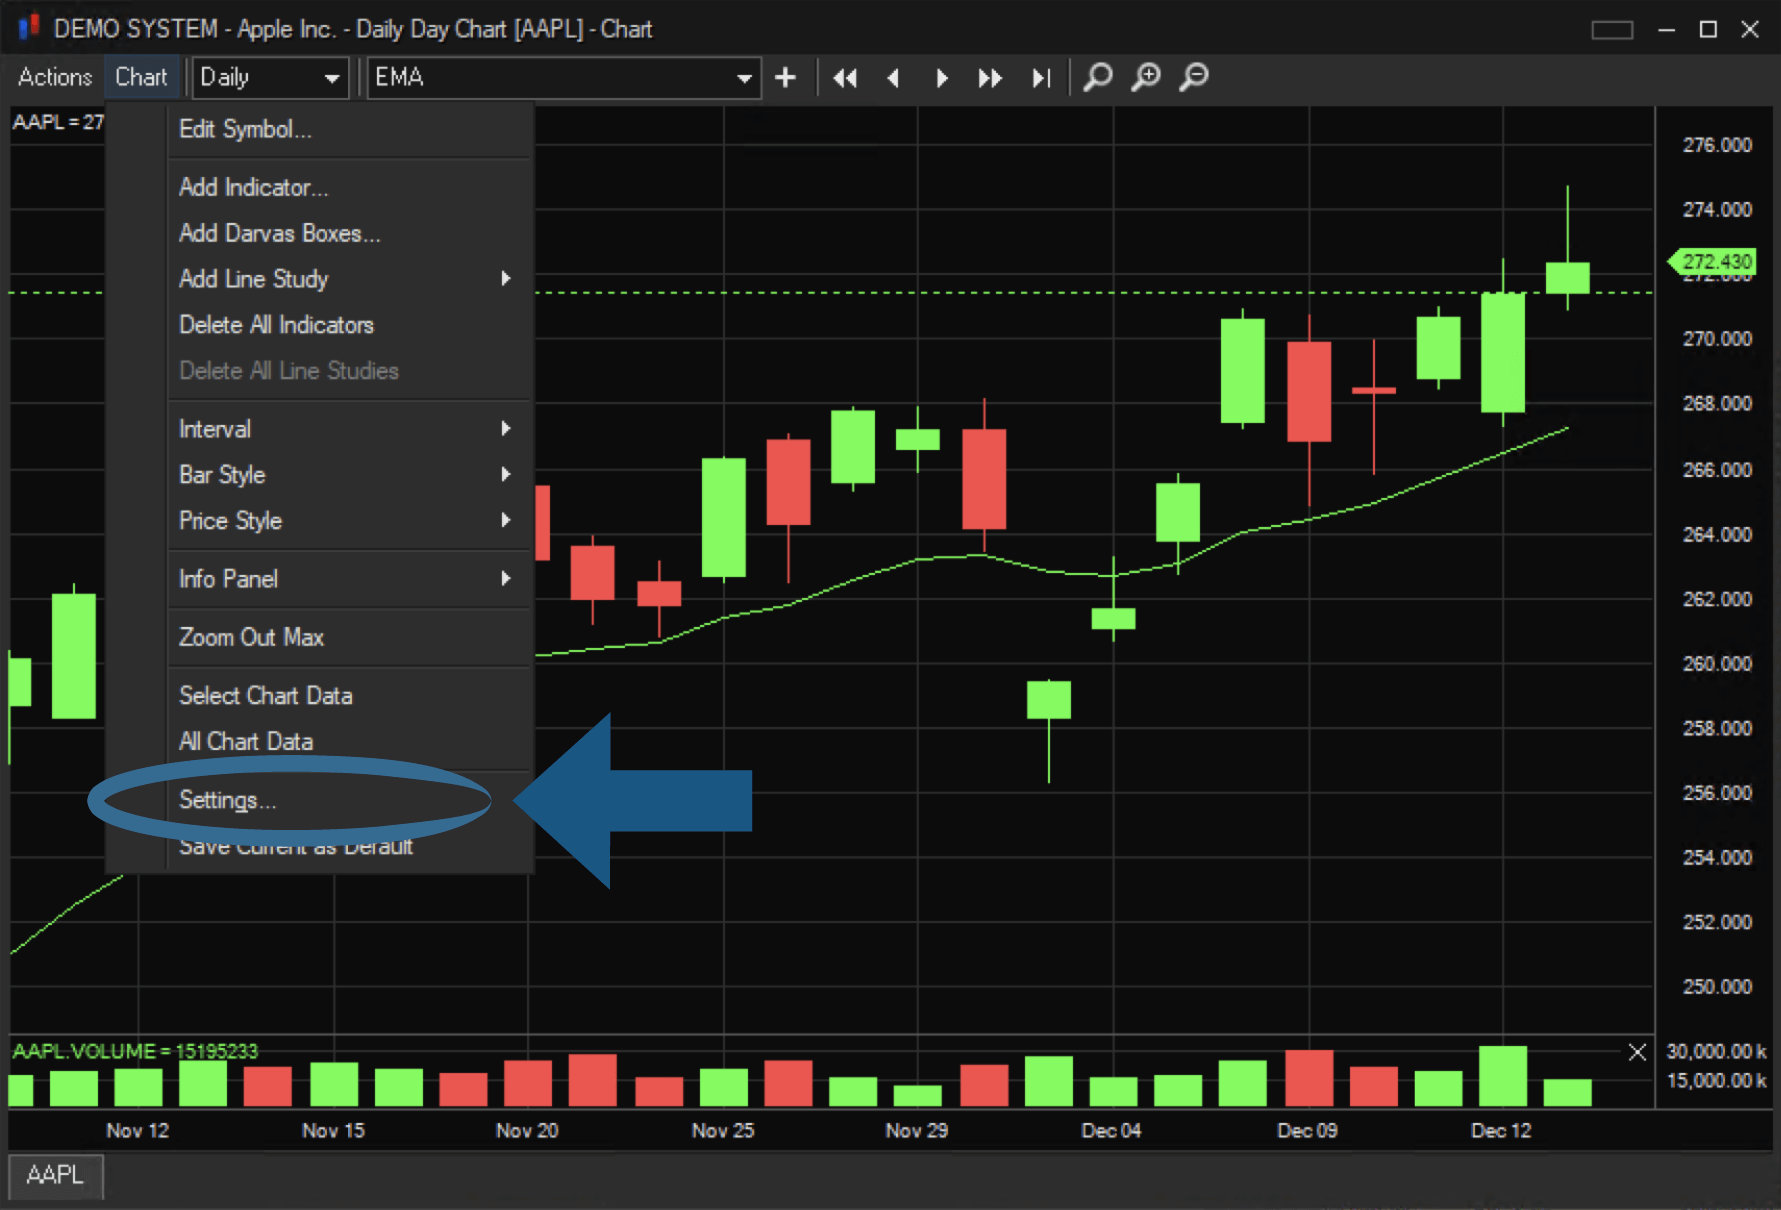1781x1210 pixels.
Task: Open Settings from the Chart menu
Action: click(x=228, y=800)
